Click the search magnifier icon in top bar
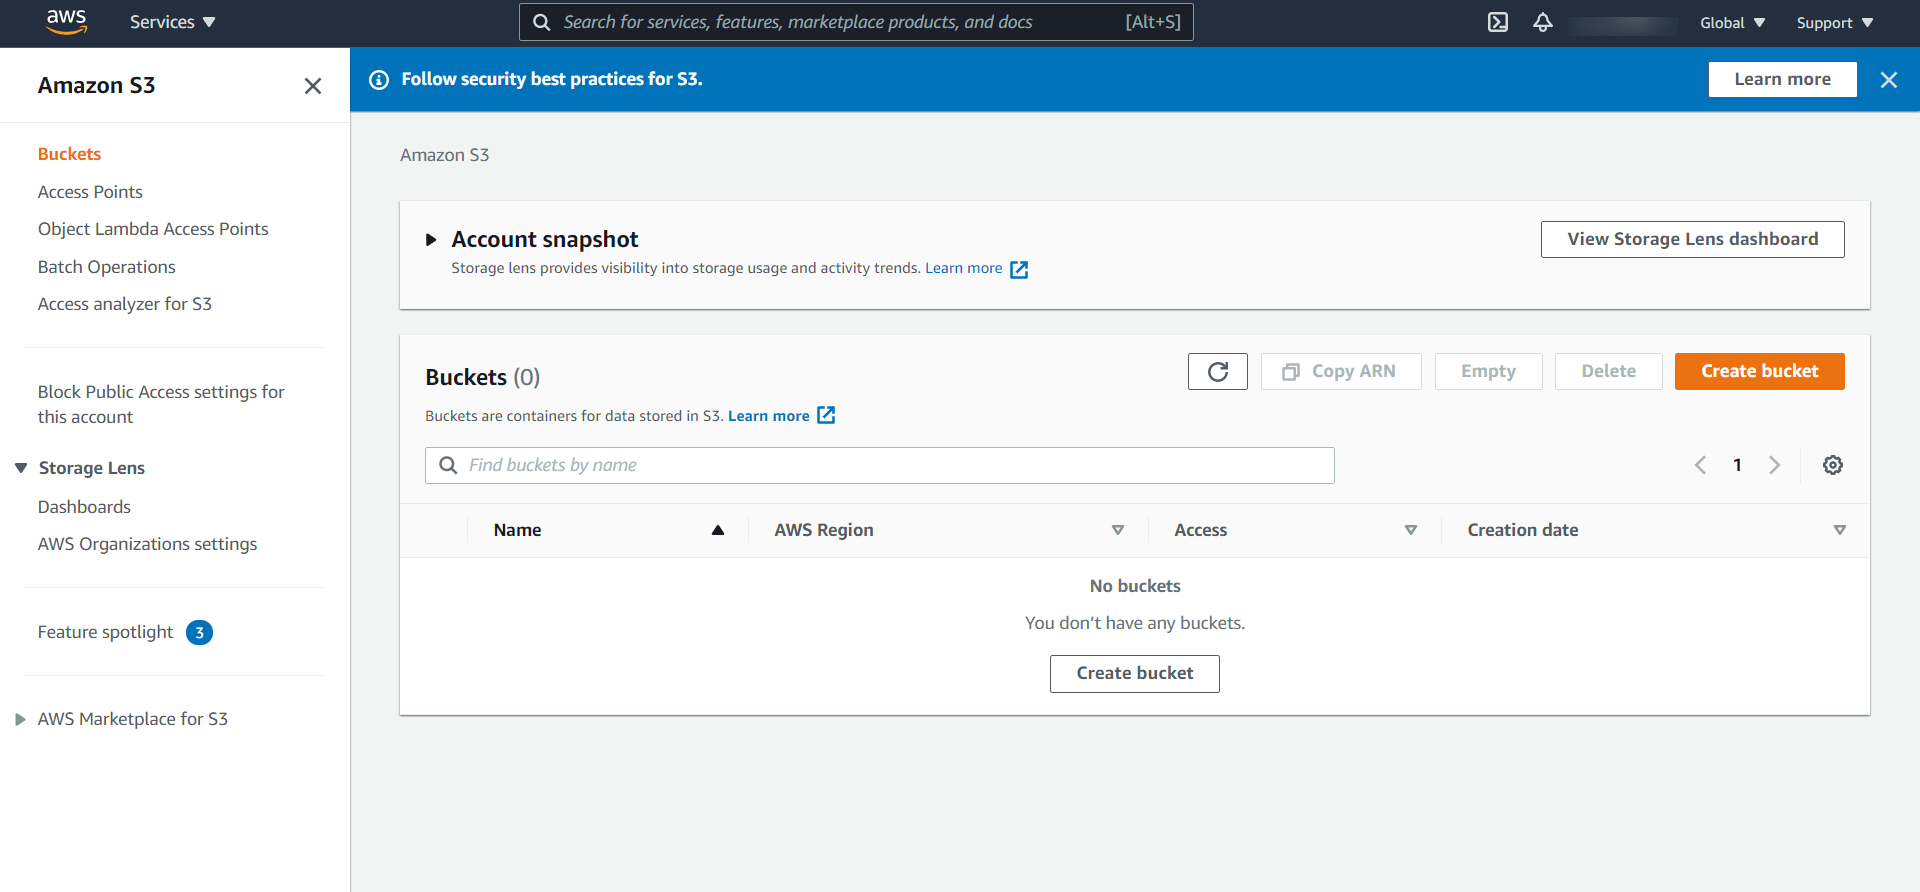The image size is (1920, 892). coord(542,22)
